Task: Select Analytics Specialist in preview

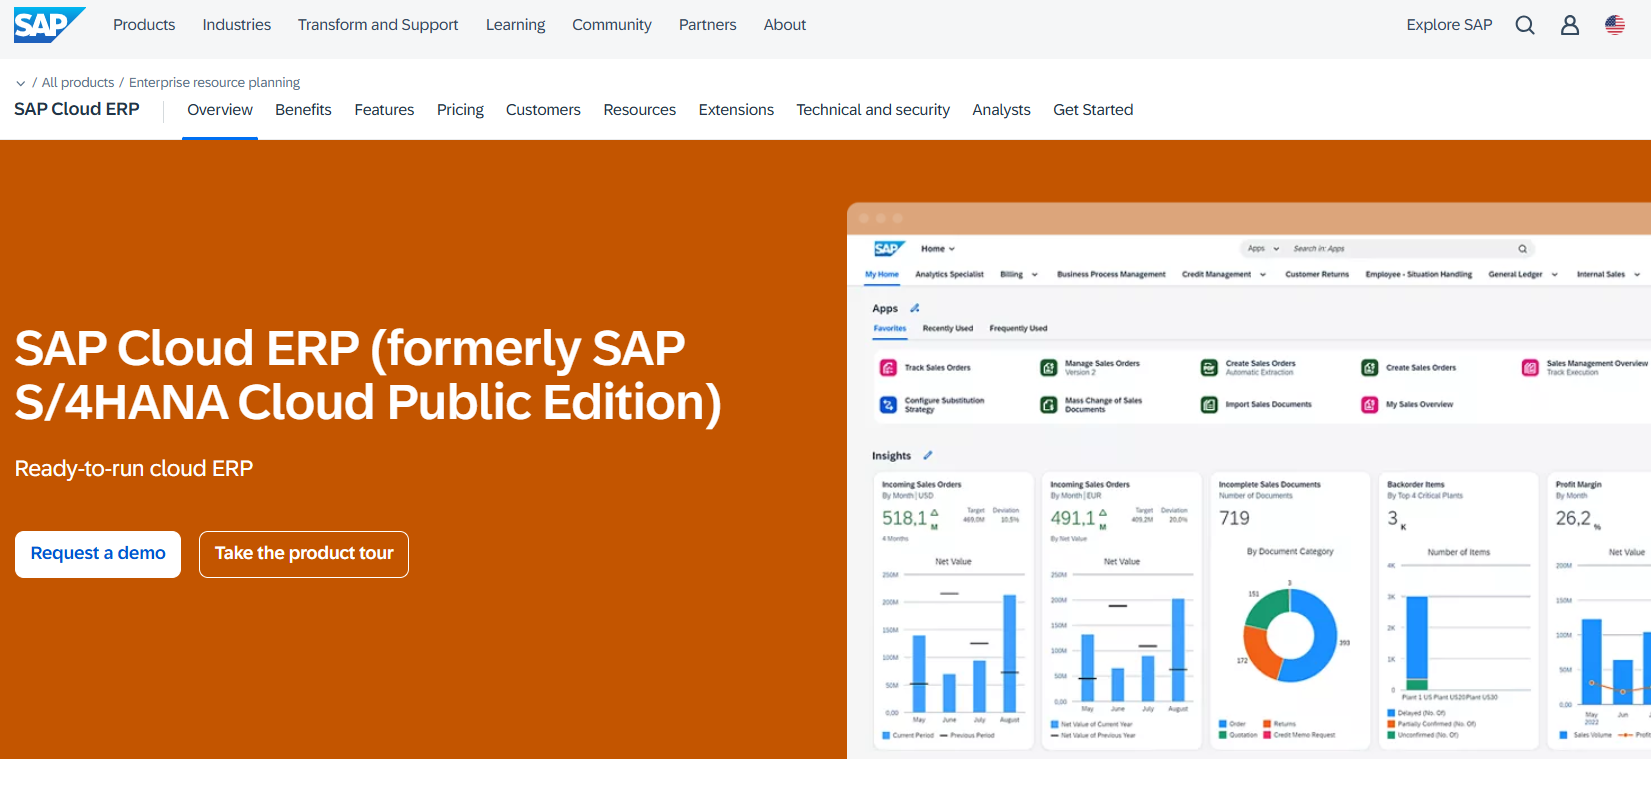Action: click(949, 274)
